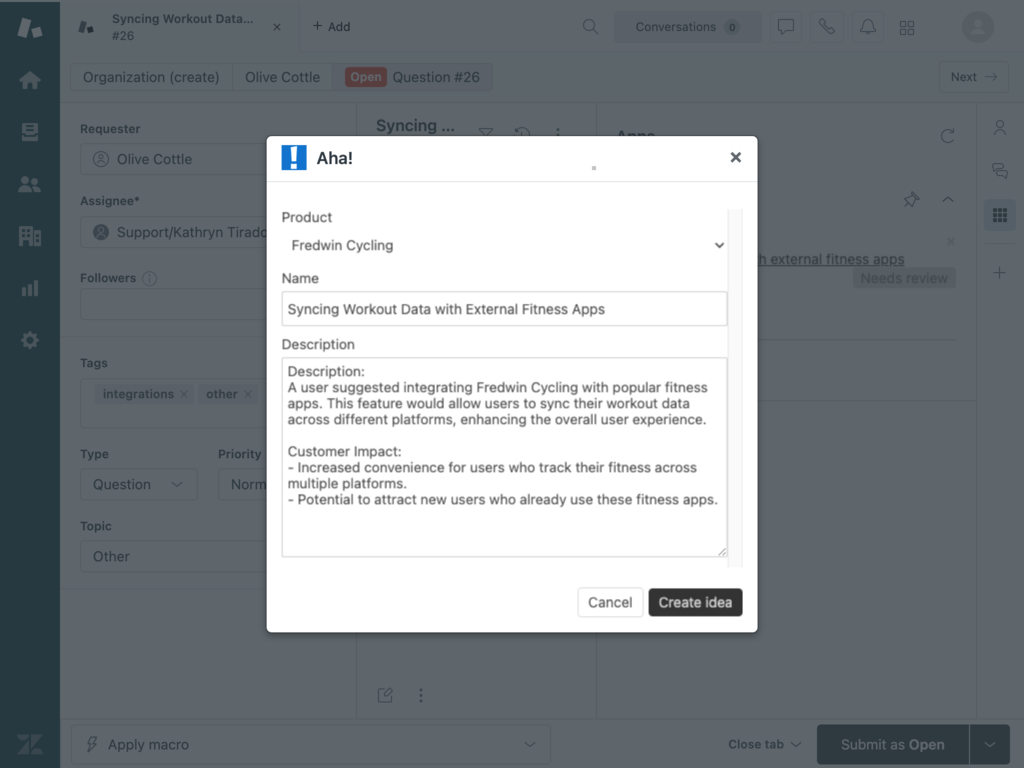Click the Next button
Screen dimensions: 1024x768
(x=973, y=77)
